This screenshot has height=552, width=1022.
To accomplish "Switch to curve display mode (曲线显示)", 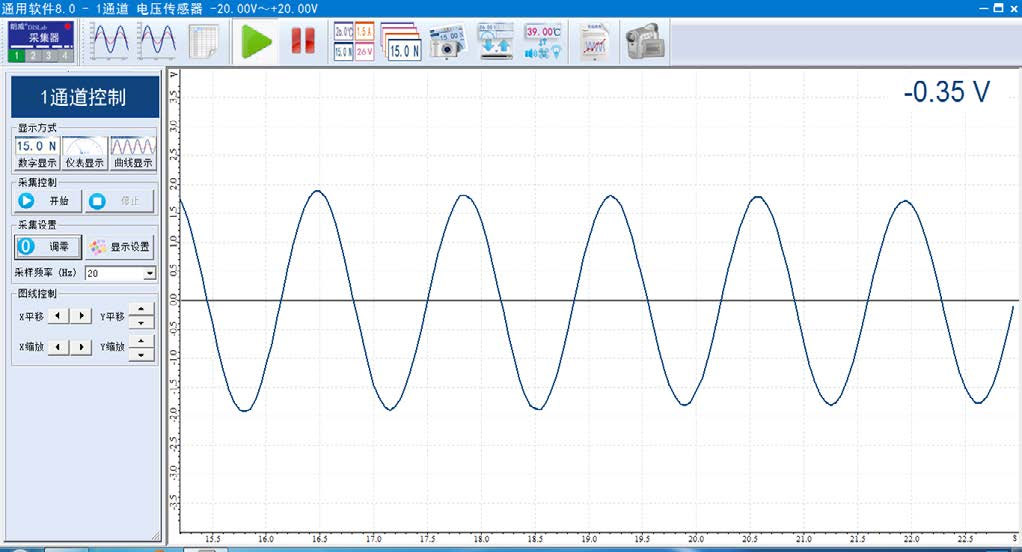I will coord(133,153).
